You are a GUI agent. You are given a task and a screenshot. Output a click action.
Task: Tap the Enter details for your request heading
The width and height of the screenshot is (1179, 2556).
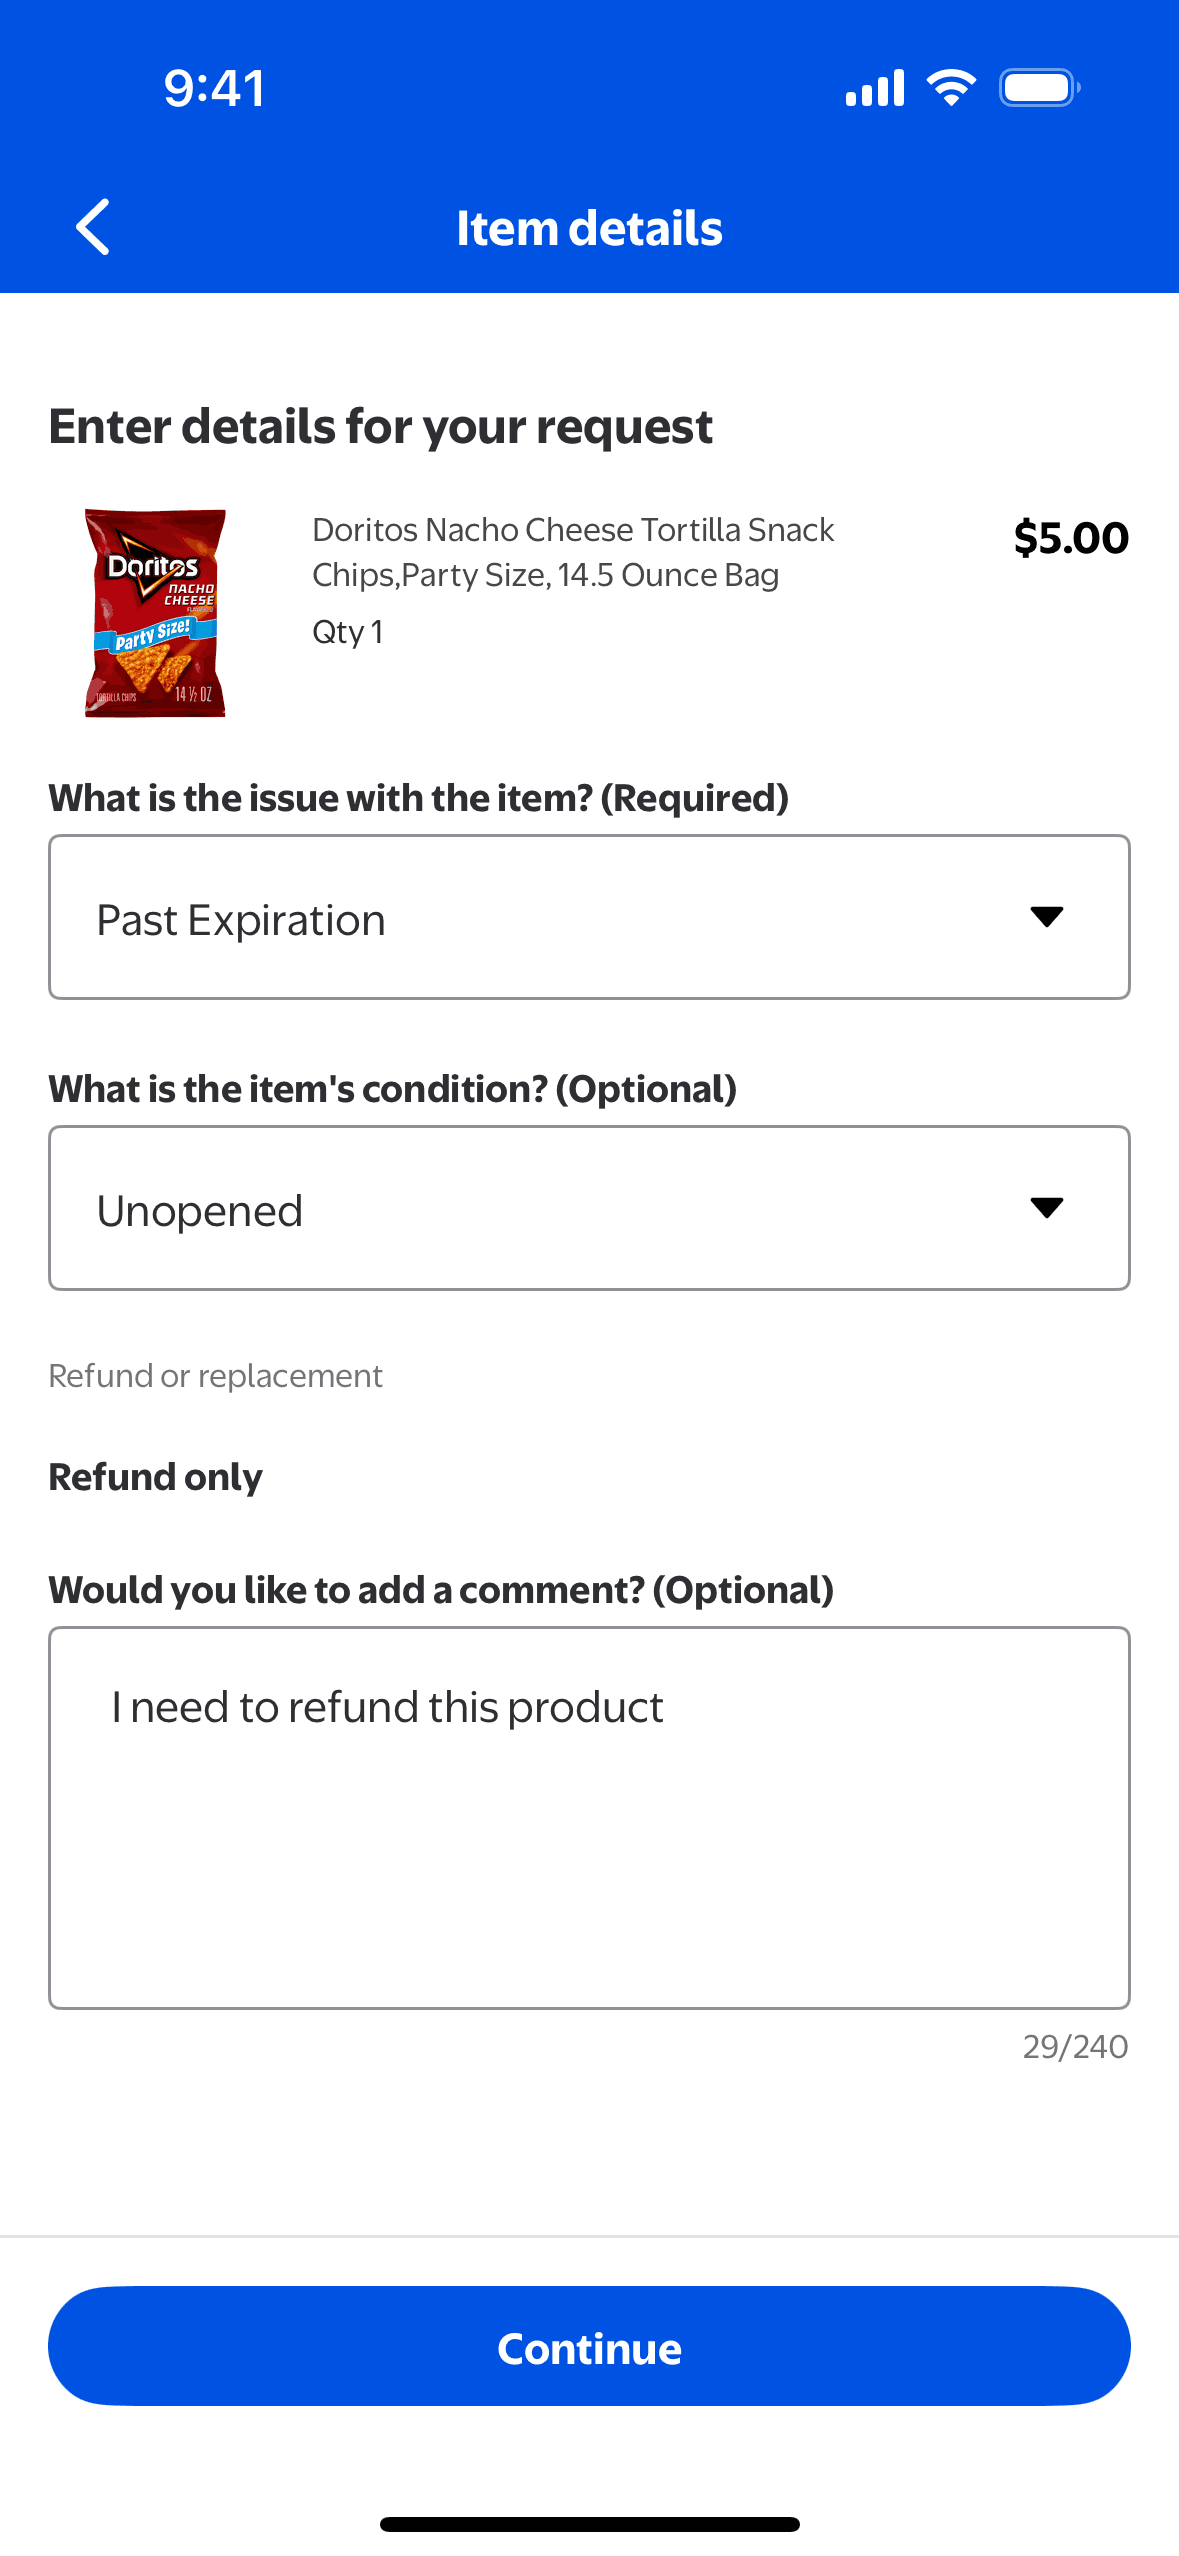point(380,427)
